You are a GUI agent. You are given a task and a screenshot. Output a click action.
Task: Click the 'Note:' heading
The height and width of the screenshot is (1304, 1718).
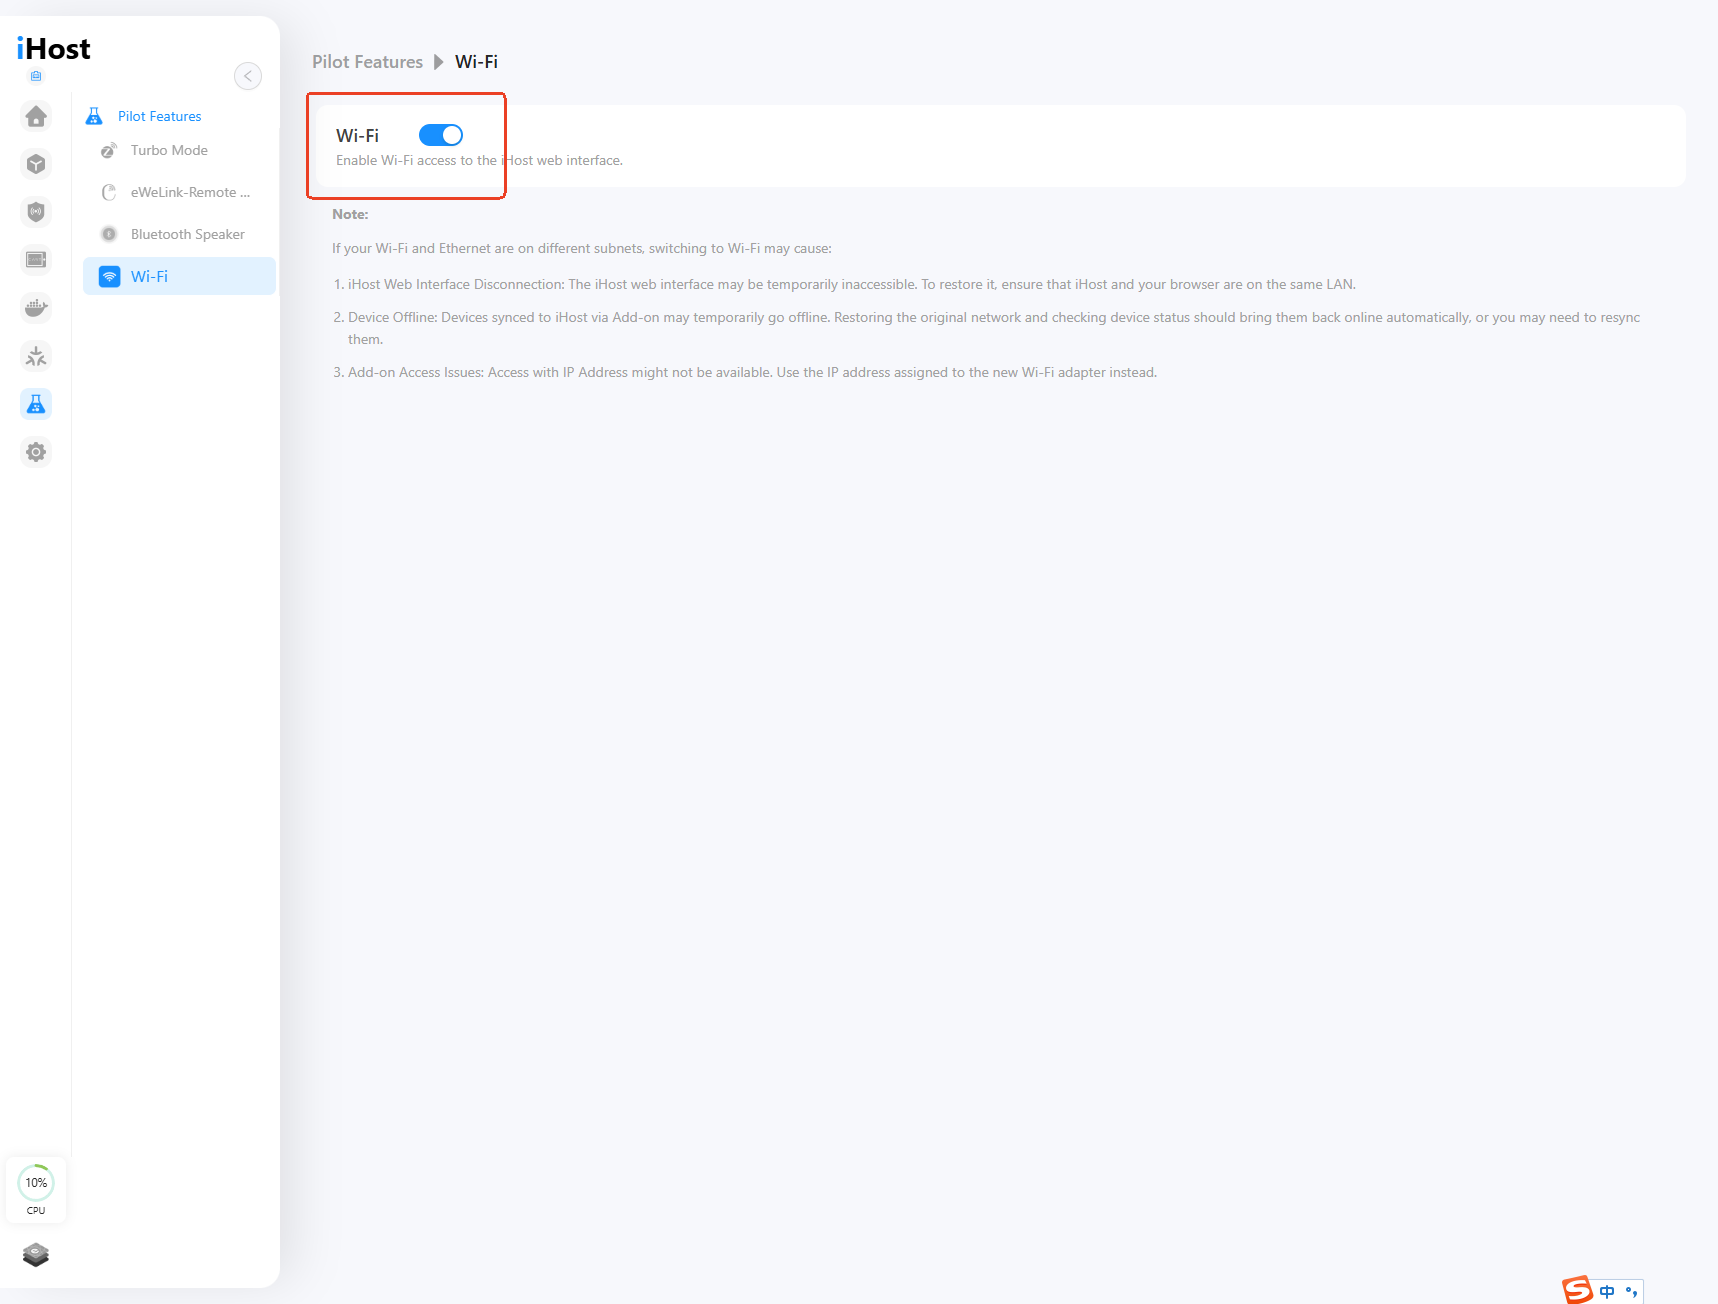click(350, 214)
